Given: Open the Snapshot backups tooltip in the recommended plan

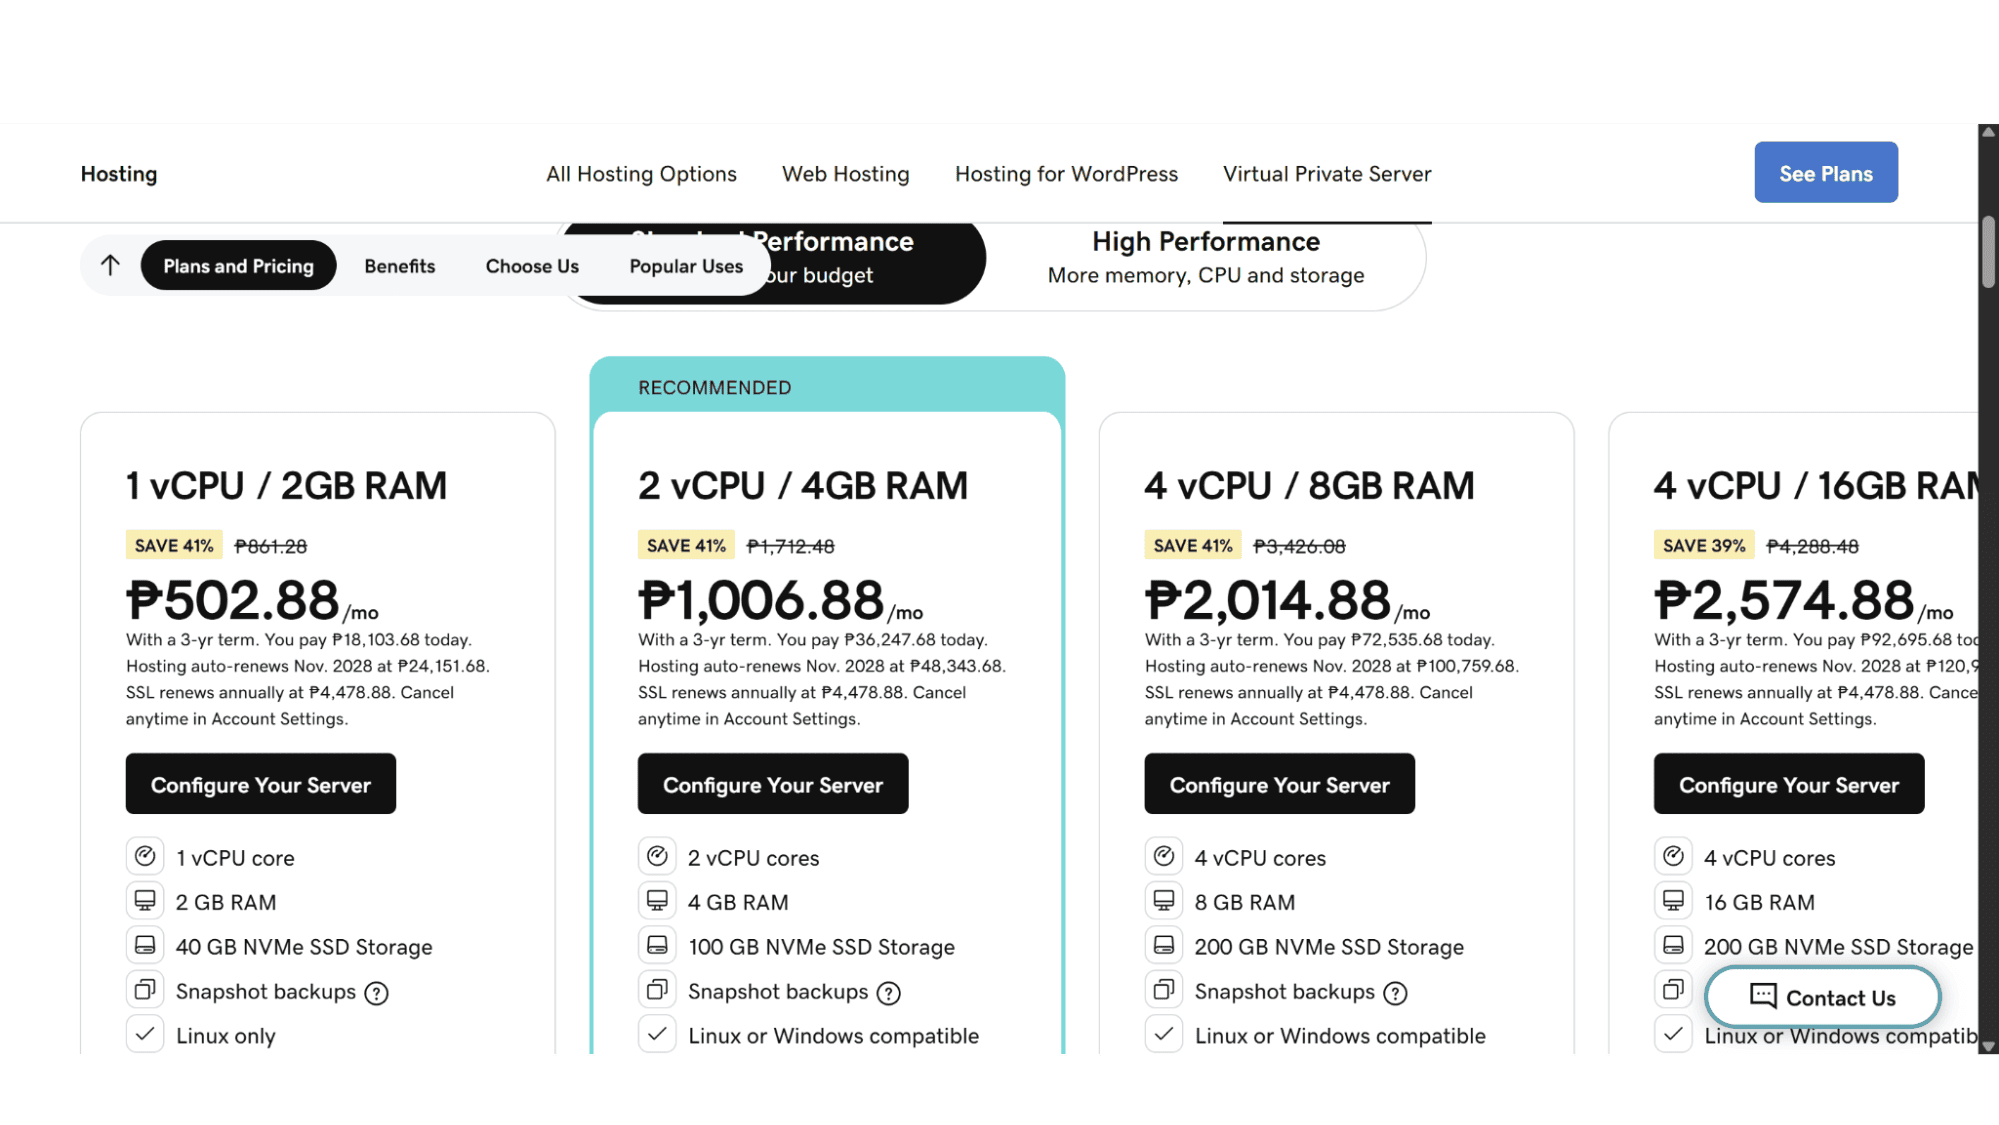Looking at the screenshot, I should pyautogui.click(x=889, y=992).
